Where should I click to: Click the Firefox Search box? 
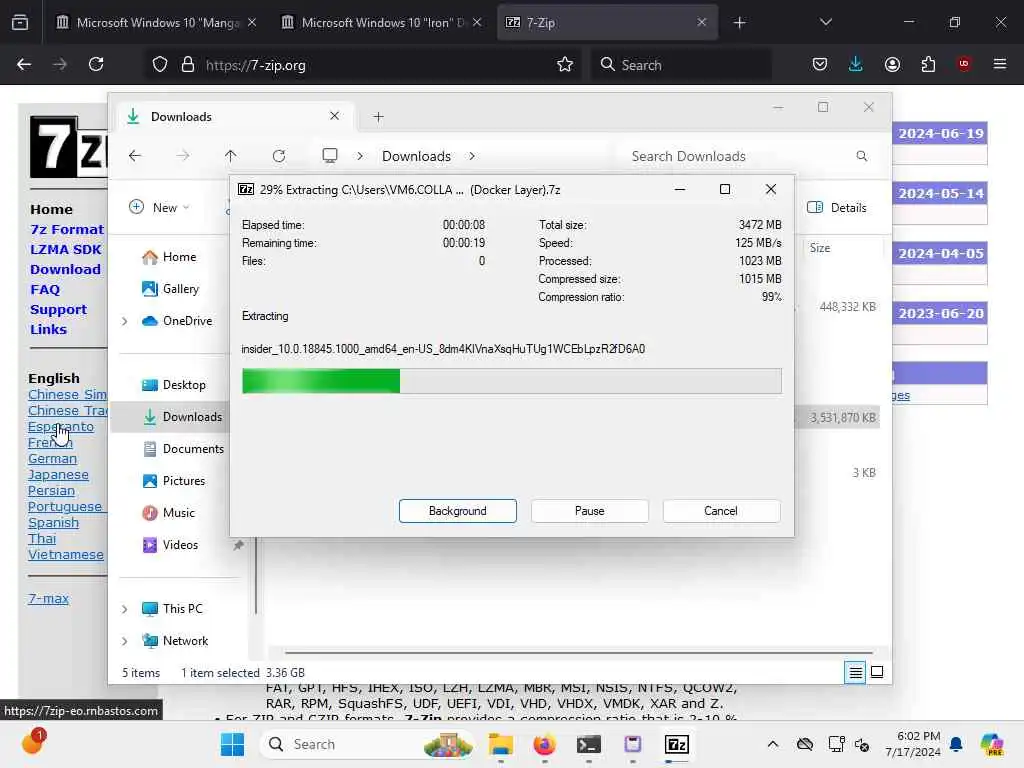(x=681, y=65)
